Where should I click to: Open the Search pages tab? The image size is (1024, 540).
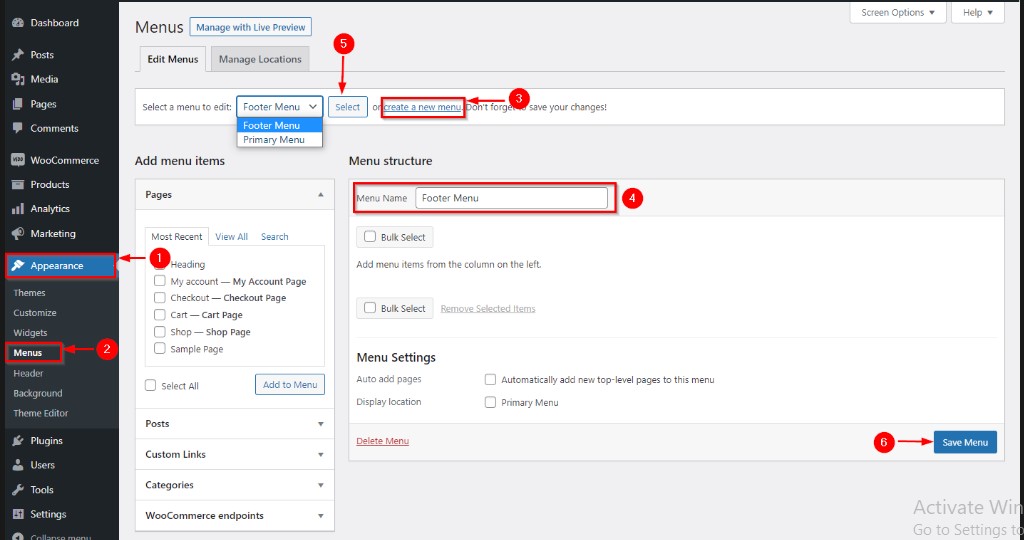pos(274,236)
